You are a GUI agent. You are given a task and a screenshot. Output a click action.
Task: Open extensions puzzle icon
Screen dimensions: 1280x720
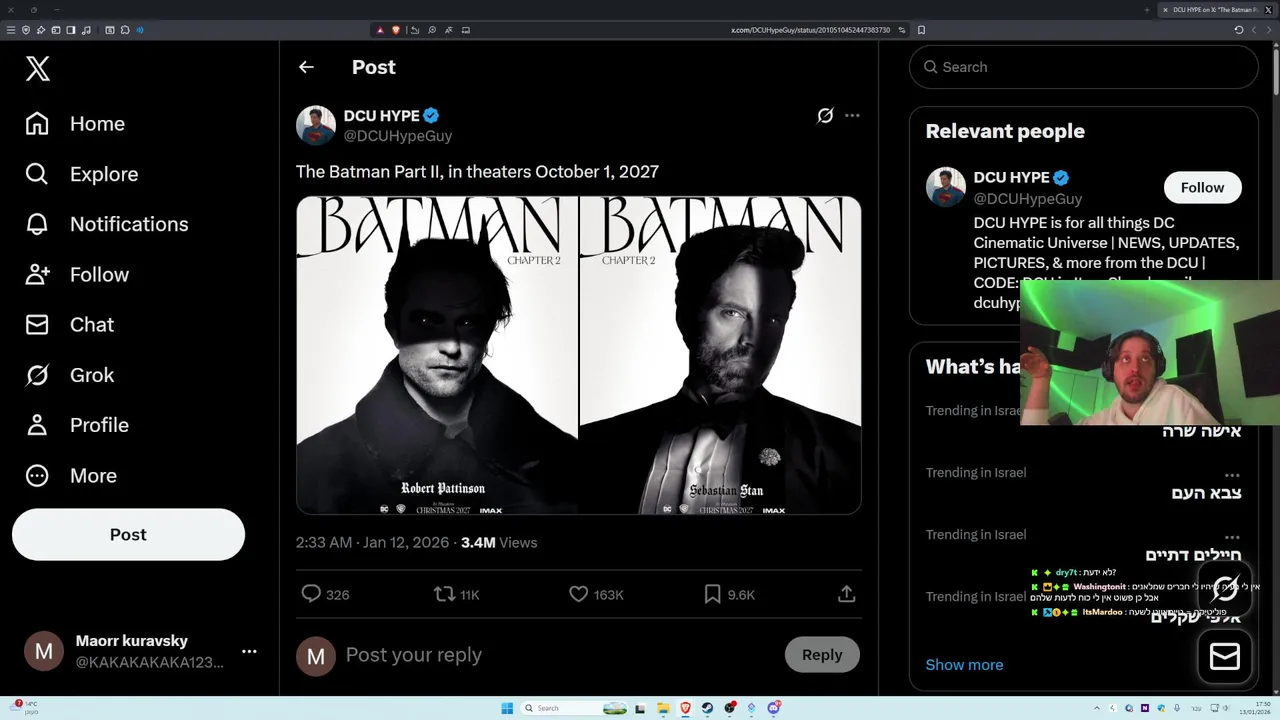125,30
